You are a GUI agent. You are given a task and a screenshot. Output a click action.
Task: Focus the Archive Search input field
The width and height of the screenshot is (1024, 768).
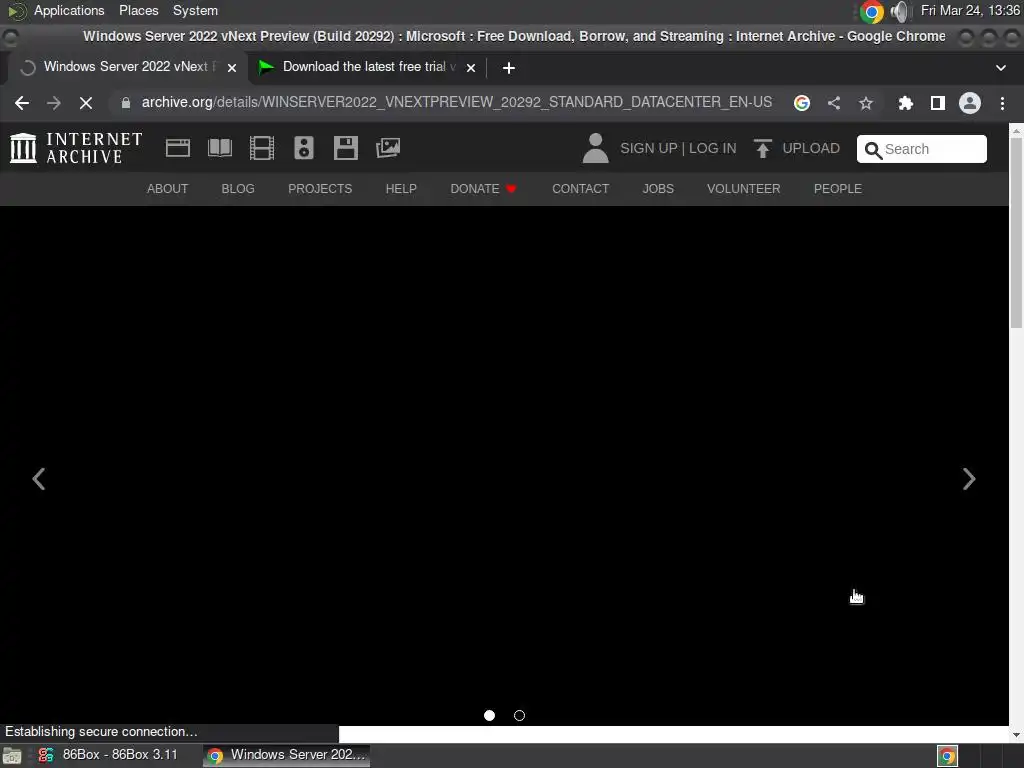coord(921,149)
